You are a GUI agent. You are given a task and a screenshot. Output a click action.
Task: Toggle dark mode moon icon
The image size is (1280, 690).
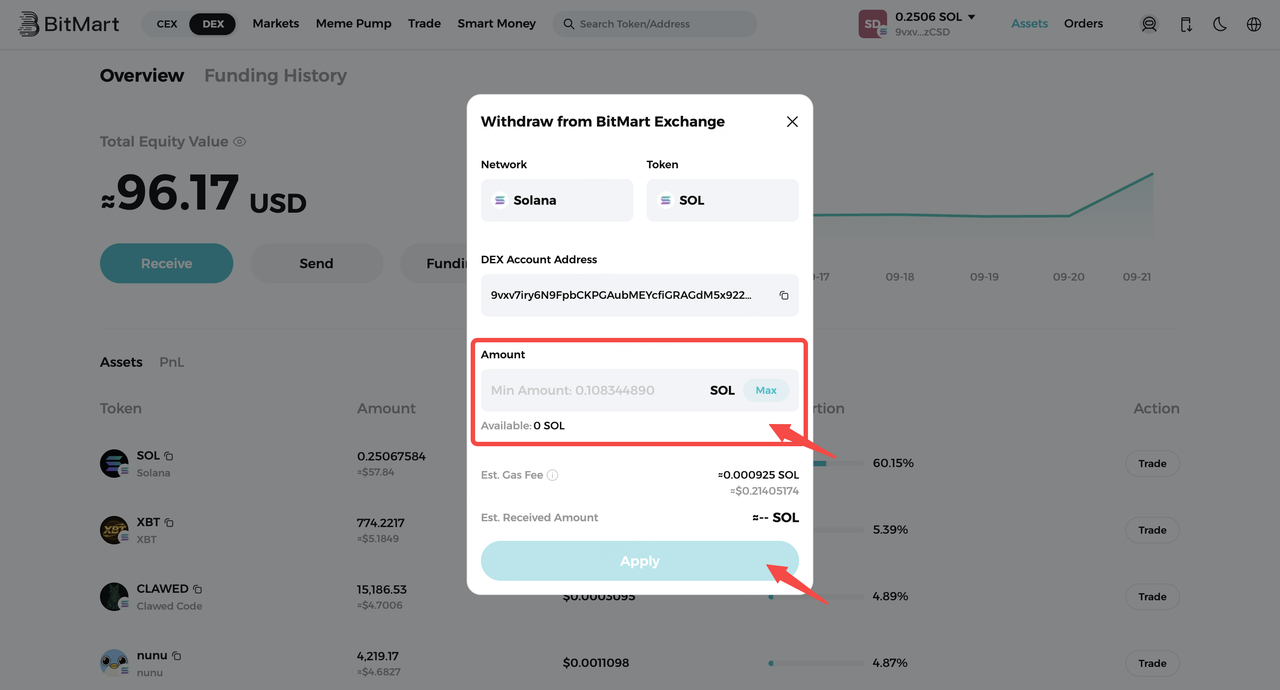(1220, 24)
